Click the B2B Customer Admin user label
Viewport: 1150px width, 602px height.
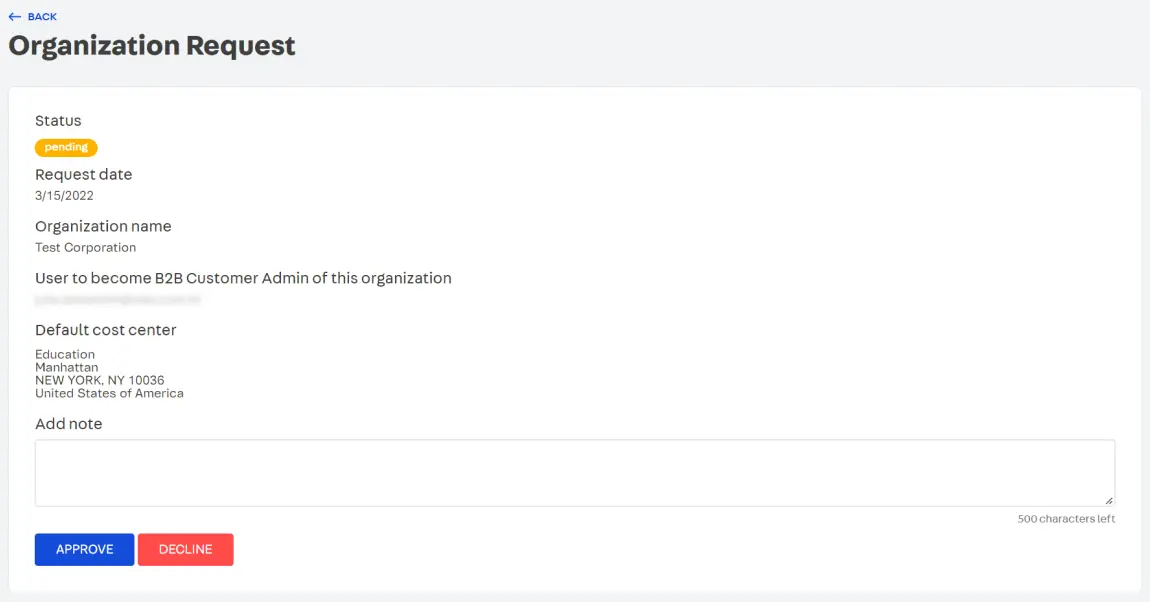(x=243, y=278)
